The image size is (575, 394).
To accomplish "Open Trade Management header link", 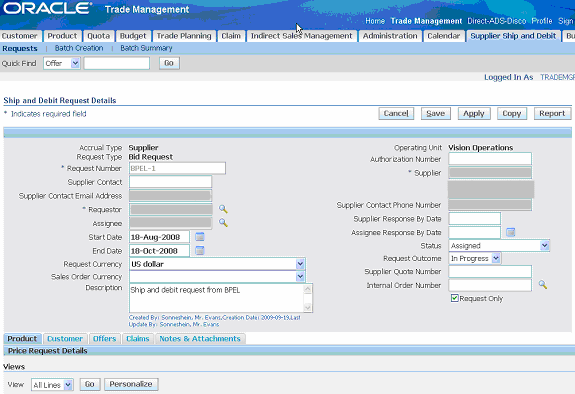I will 426,21.
